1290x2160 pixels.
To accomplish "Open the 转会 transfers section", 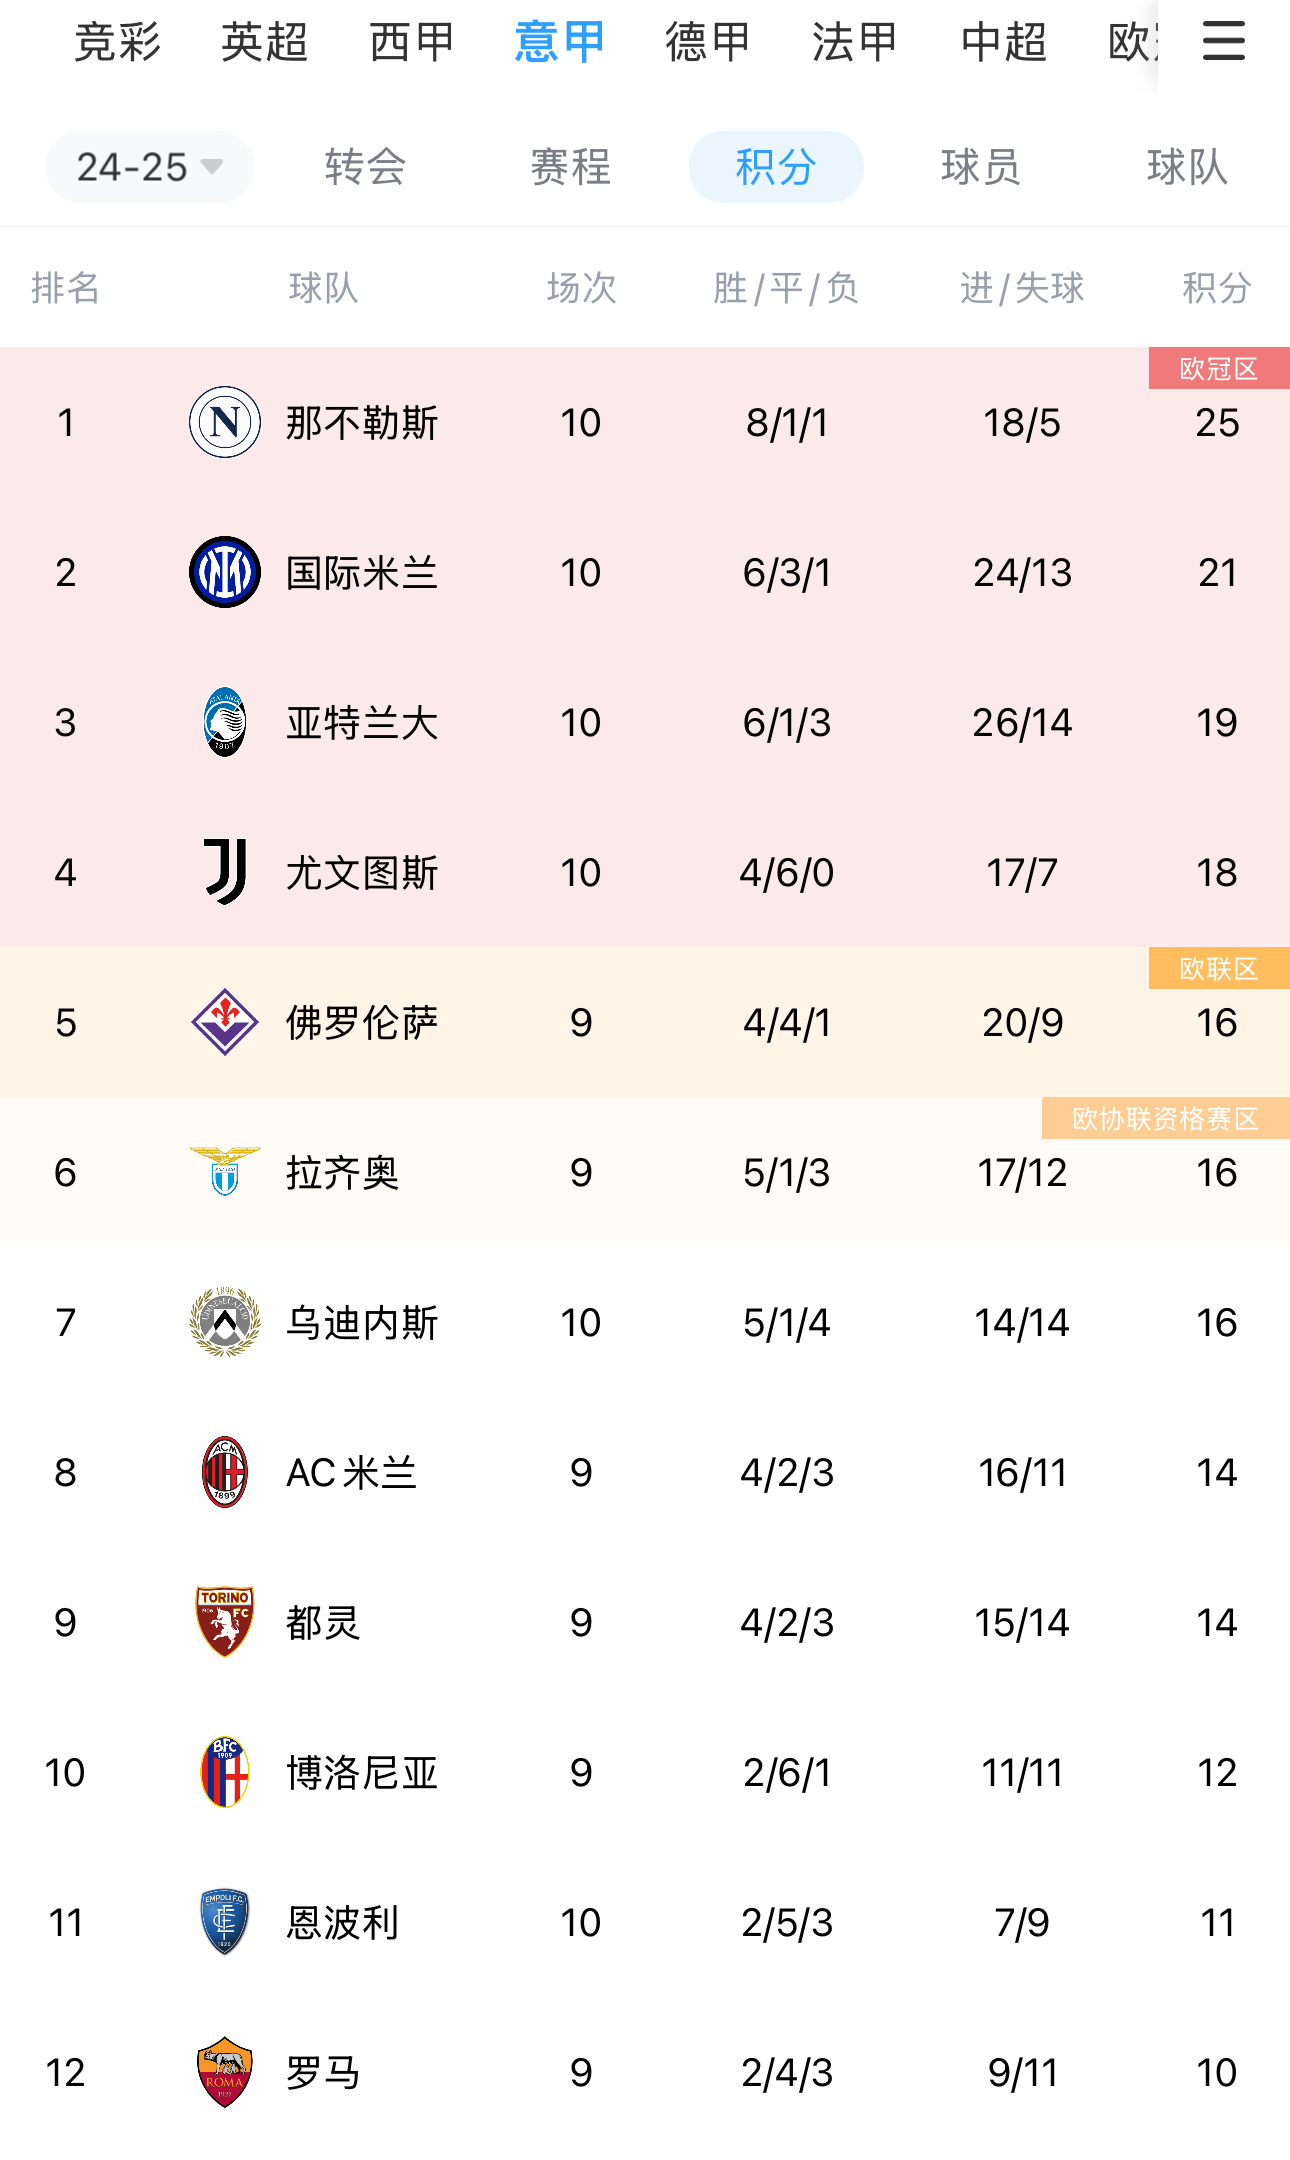I will (365, 167).
